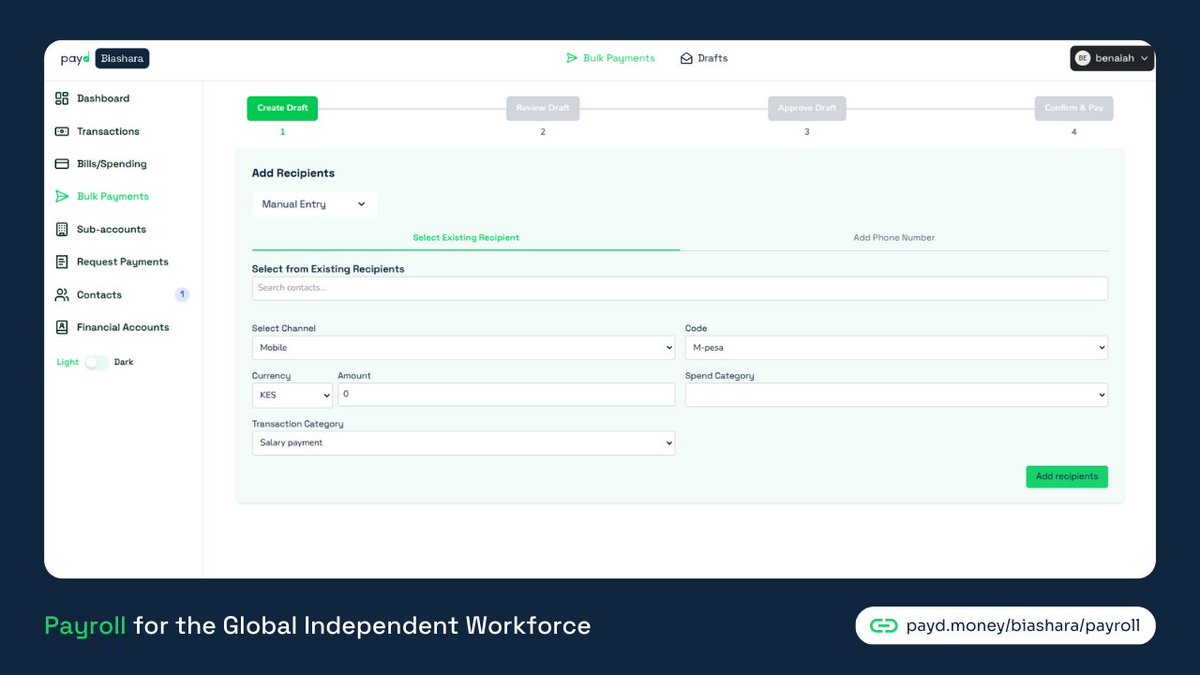The image size is (1200, 675).
Task: Click the Drafts icon in the top bar
Action: coord(704,58)
